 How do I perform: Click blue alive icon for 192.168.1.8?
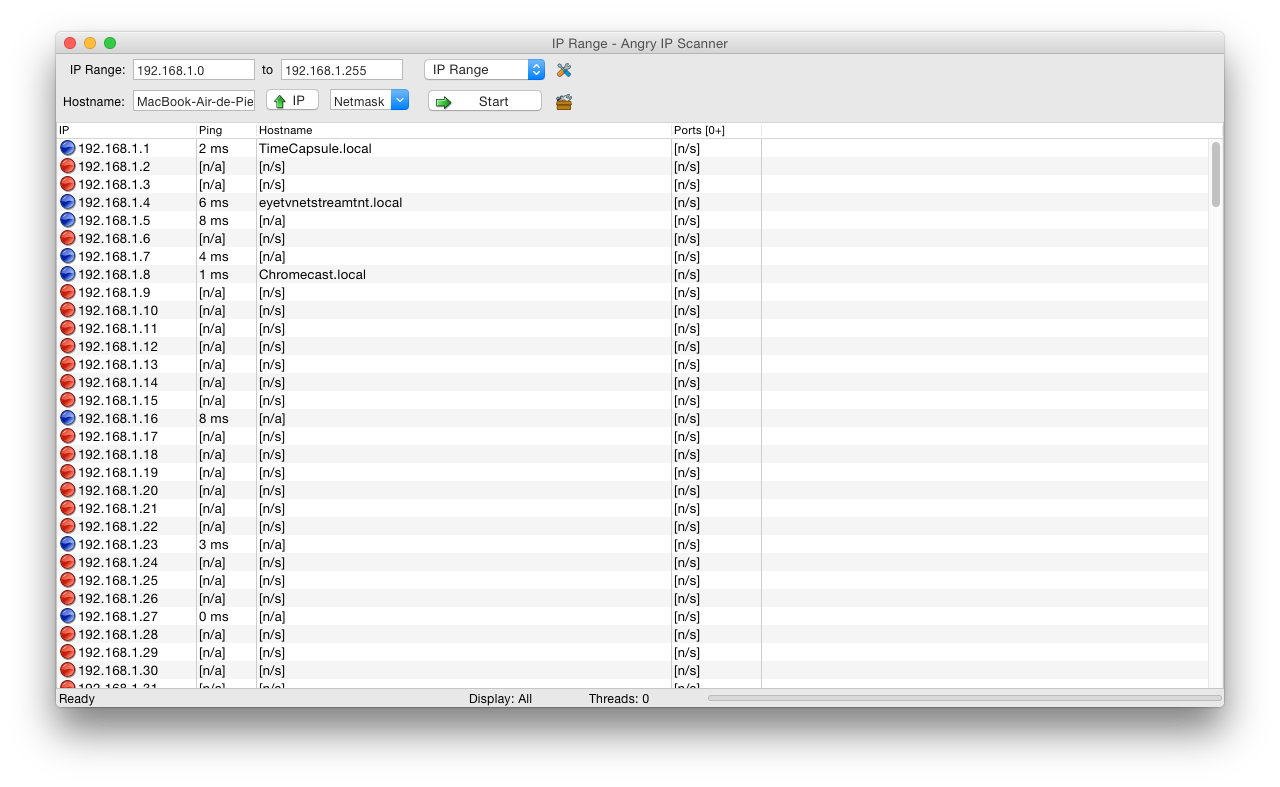coord(68,274)
